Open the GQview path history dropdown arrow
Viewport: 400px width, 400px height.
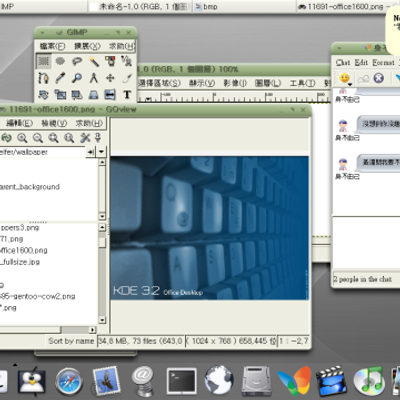(101, 152)
